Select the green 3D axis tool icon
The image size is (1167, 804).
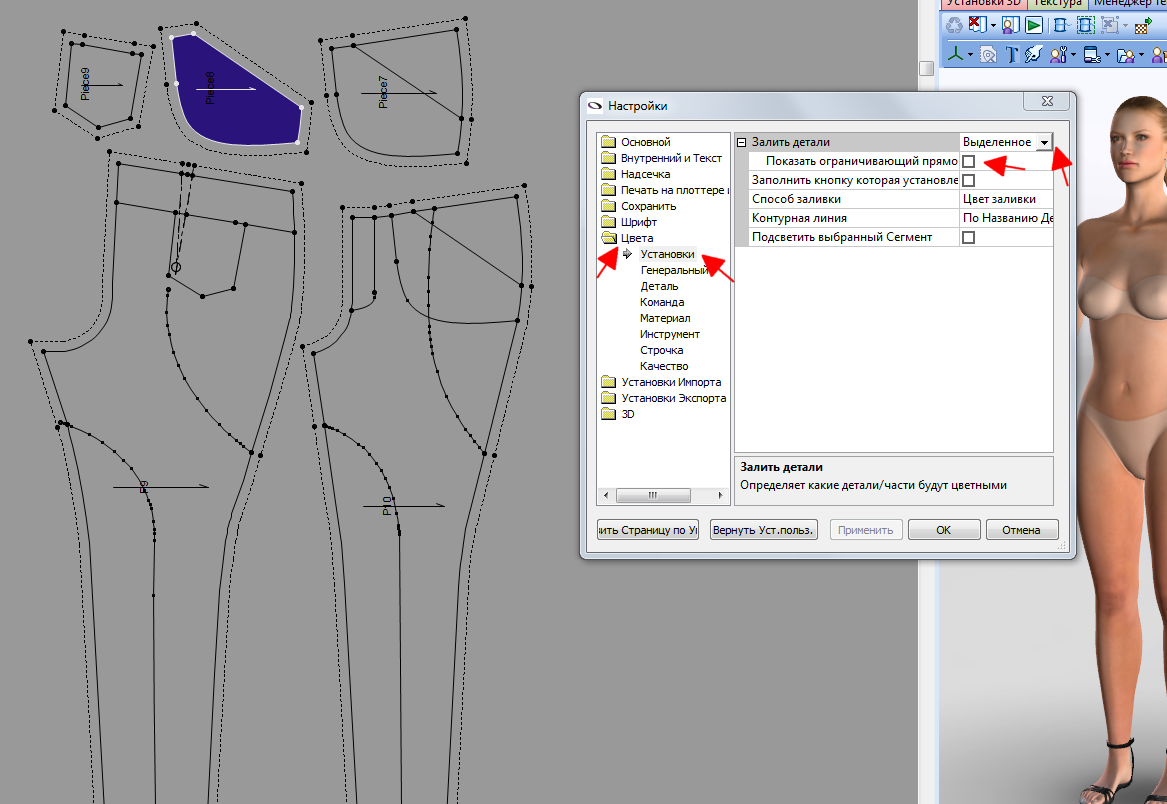pyautogui.click(x=957, y=55)
